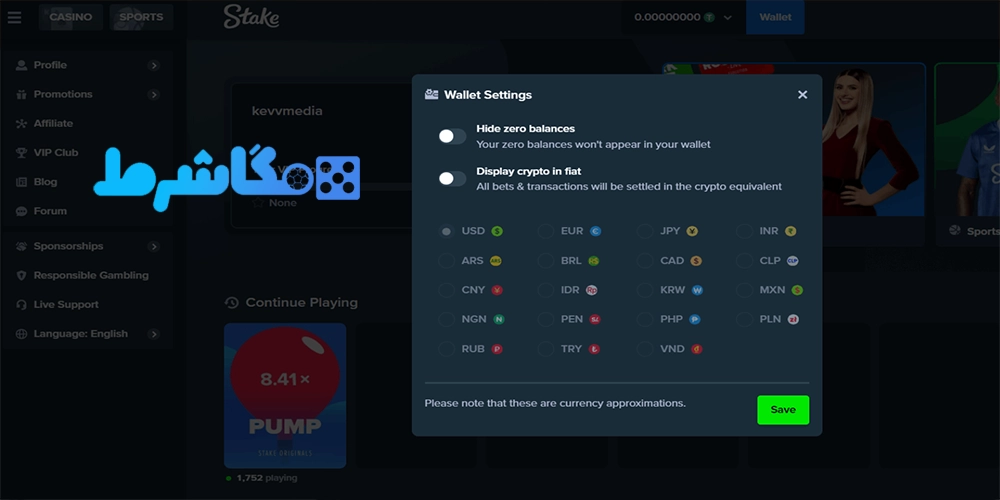Click the yellow JPY coin icon
Screen dimensions: 1000x500
click(x=692, y=231)
